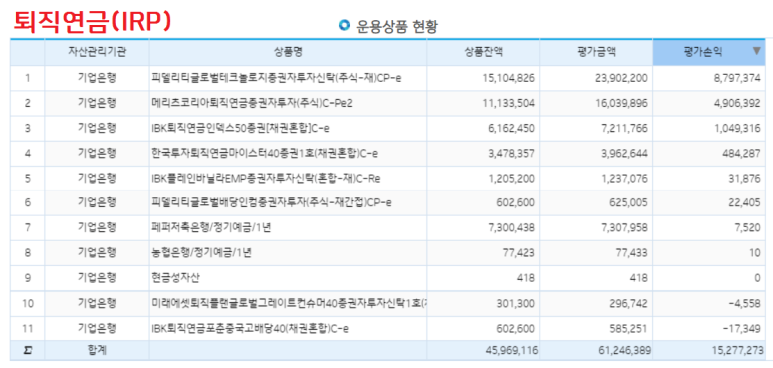Click the sigma total icon
The image size is (773, 368).
pos(27,351)
